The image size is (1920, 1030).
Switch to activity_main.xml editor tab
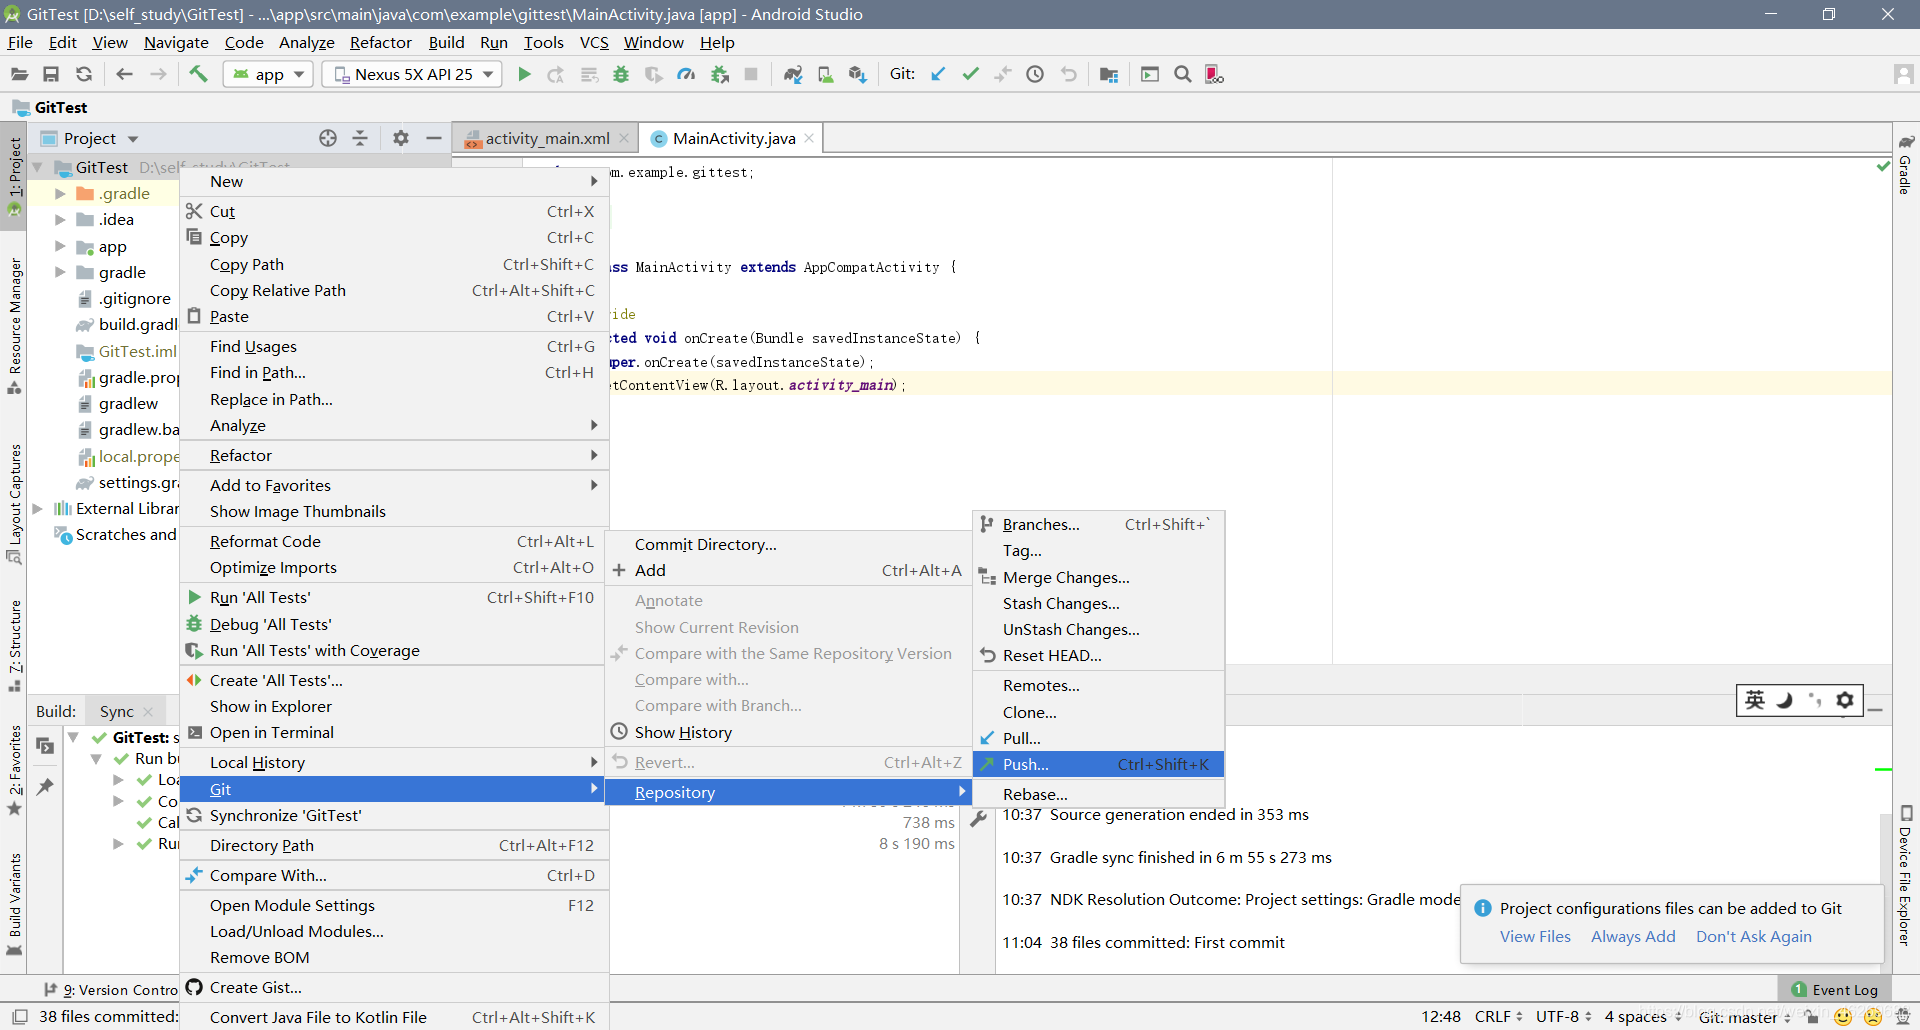click(546, 138)
